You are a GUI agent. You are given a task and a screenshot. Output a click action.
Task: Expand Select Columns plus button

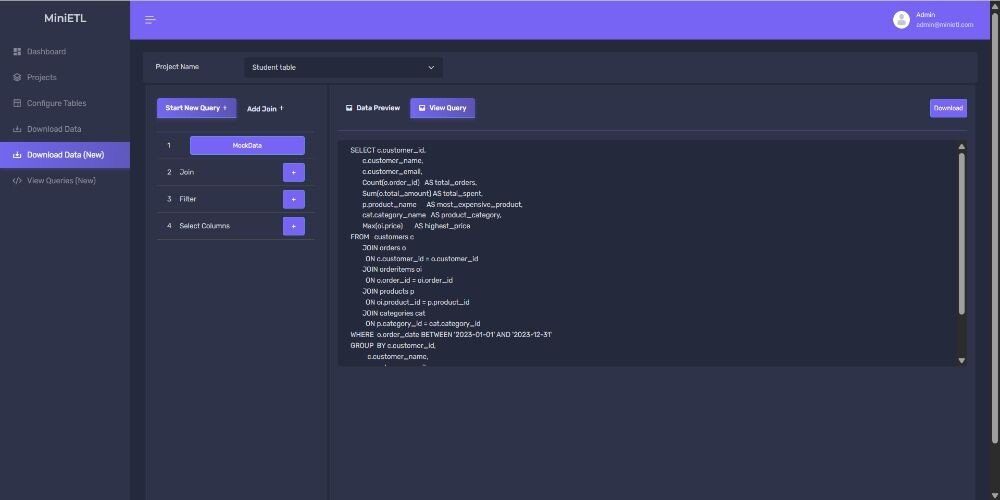(x=293, y=226)
